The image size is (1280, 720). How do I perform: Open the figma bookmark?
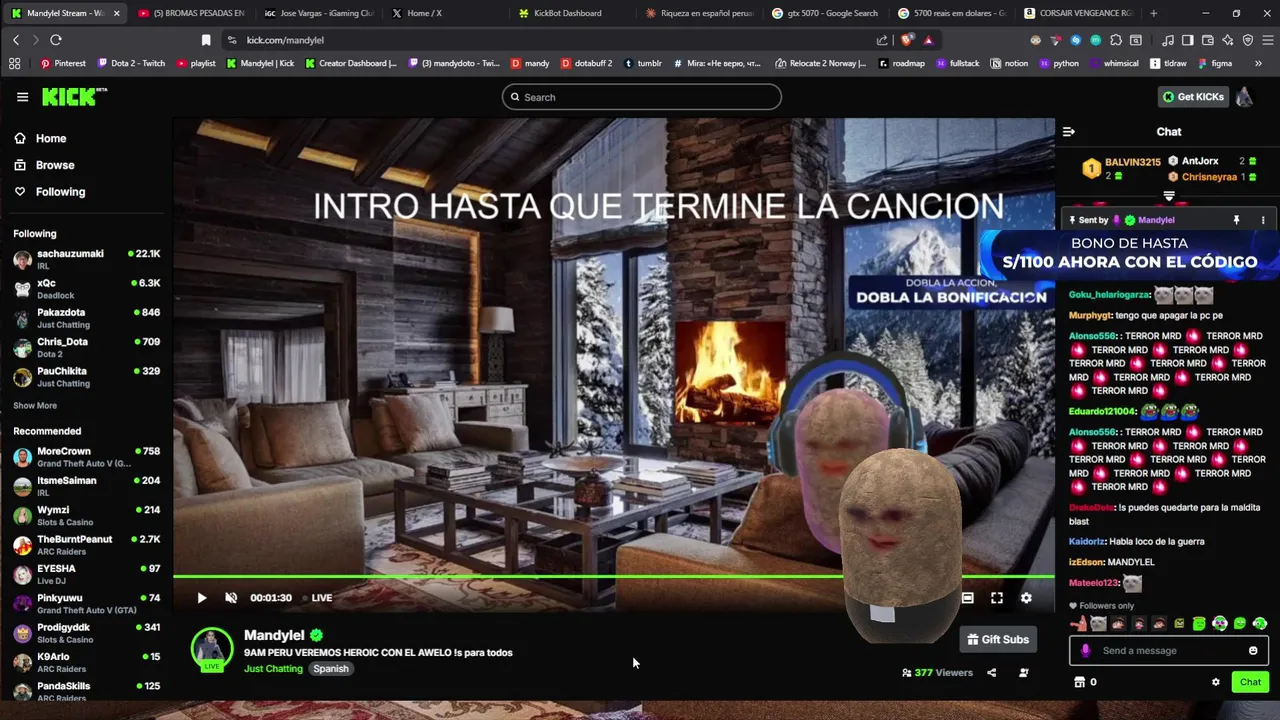1213,63
